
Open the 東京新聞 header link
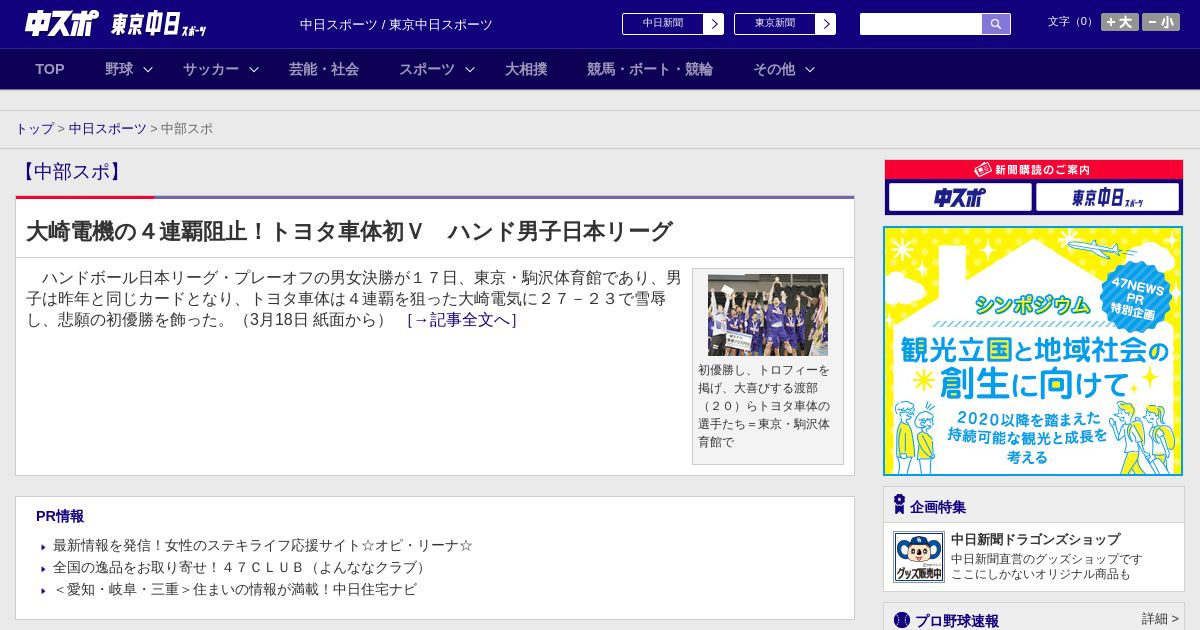click(775, 24)
